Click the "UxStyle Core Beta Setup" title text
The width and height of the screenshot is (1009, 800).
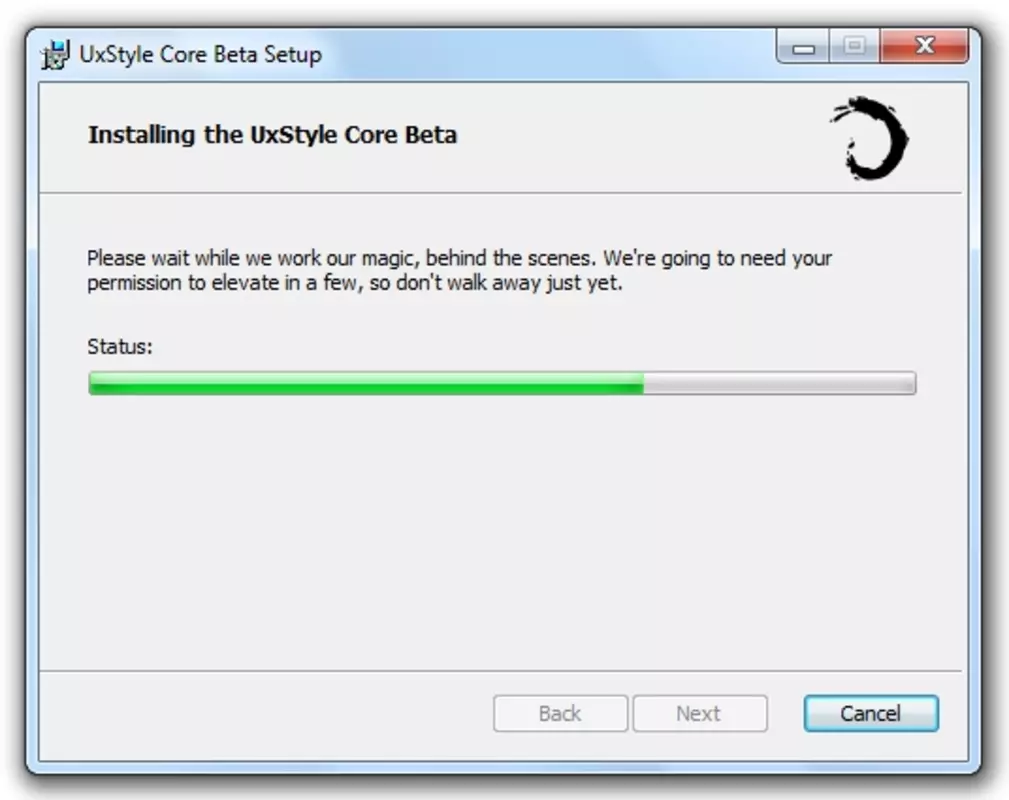point(200,55)
